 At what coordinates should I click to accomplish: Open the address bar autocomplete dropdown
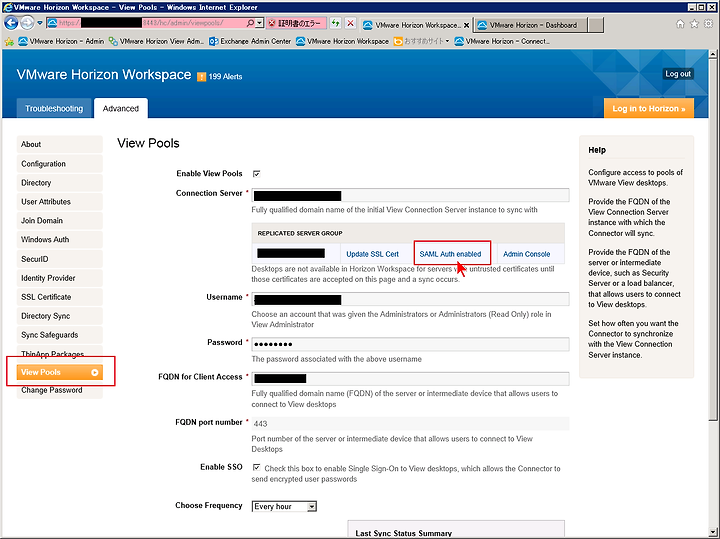click(259, 23)
